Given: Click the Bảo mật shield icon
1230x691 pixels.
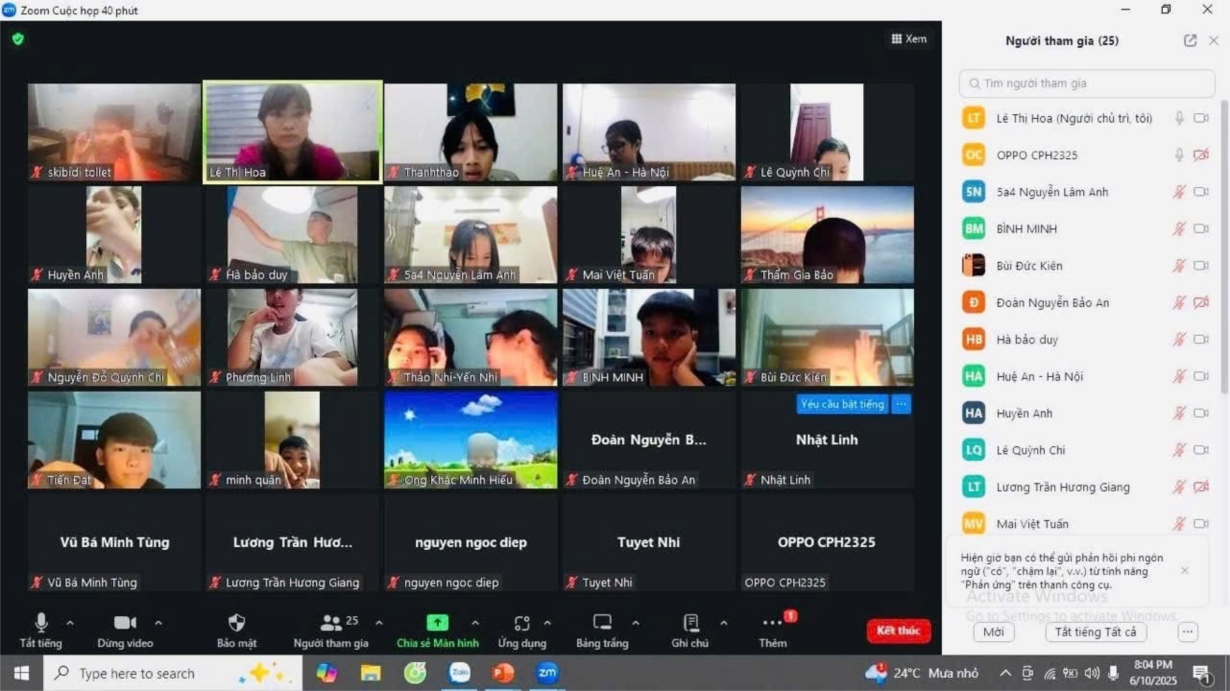Looking at the screenshot, I should [x=236, y=623].
